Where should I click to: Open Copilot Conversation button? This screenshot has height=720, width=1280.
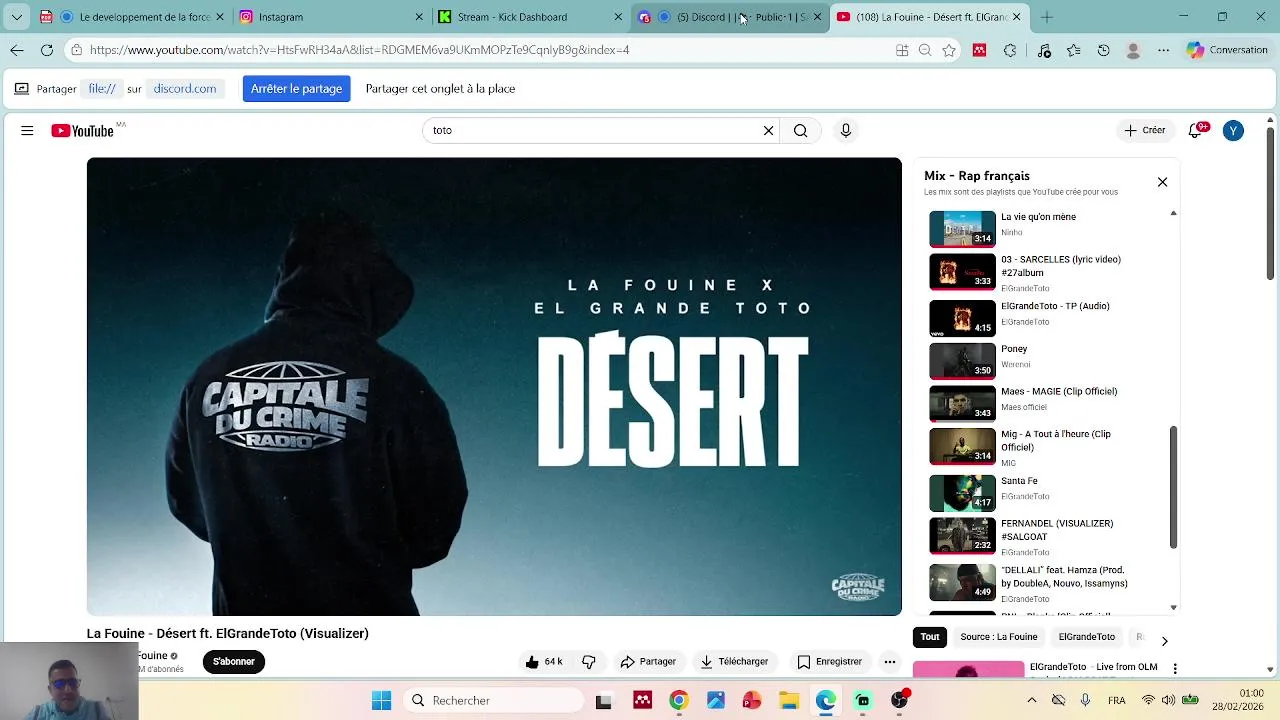1227,50
